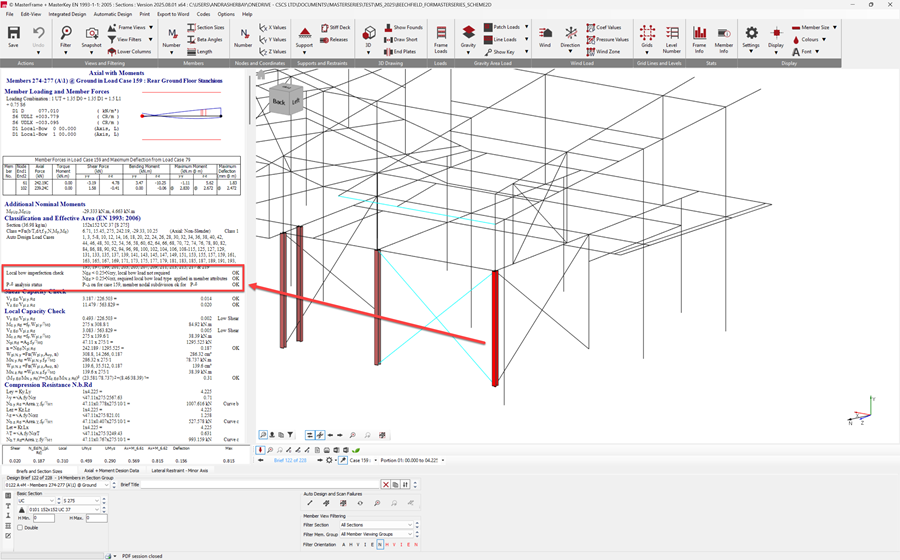Switch to Axial + Moment Design Data tab
The height and width of the screenshot is (560, 900).
[x=111, y=470]
